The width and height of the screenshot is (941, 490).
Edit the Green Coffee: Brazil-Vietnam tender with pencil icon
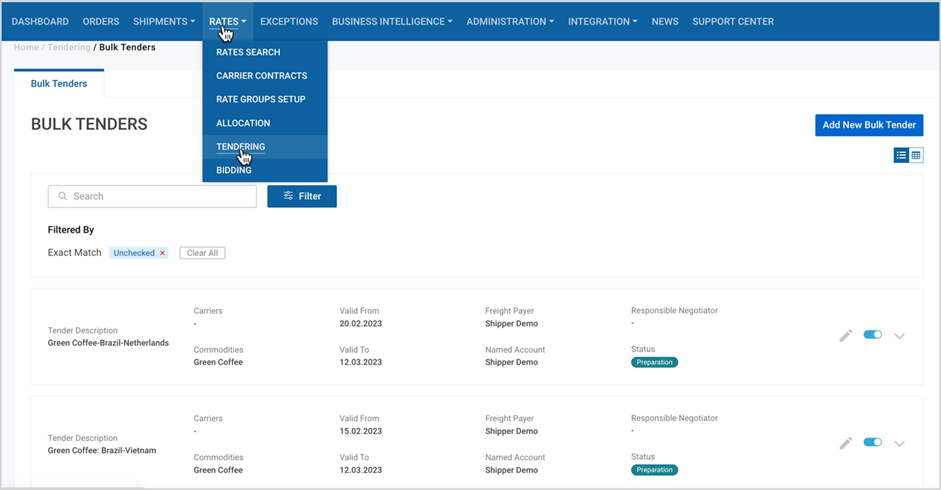click(x=846, y=443)
